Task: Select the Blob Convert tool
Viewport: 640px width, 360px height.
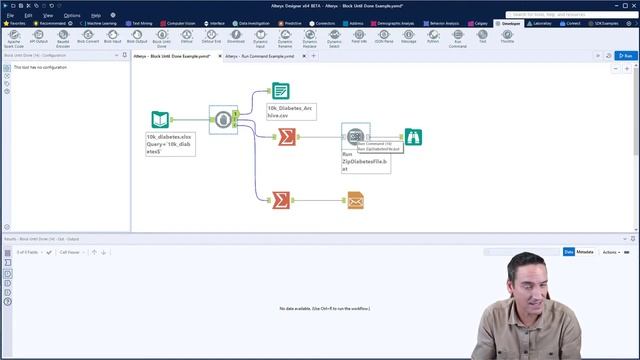Action: coord(88,37)
